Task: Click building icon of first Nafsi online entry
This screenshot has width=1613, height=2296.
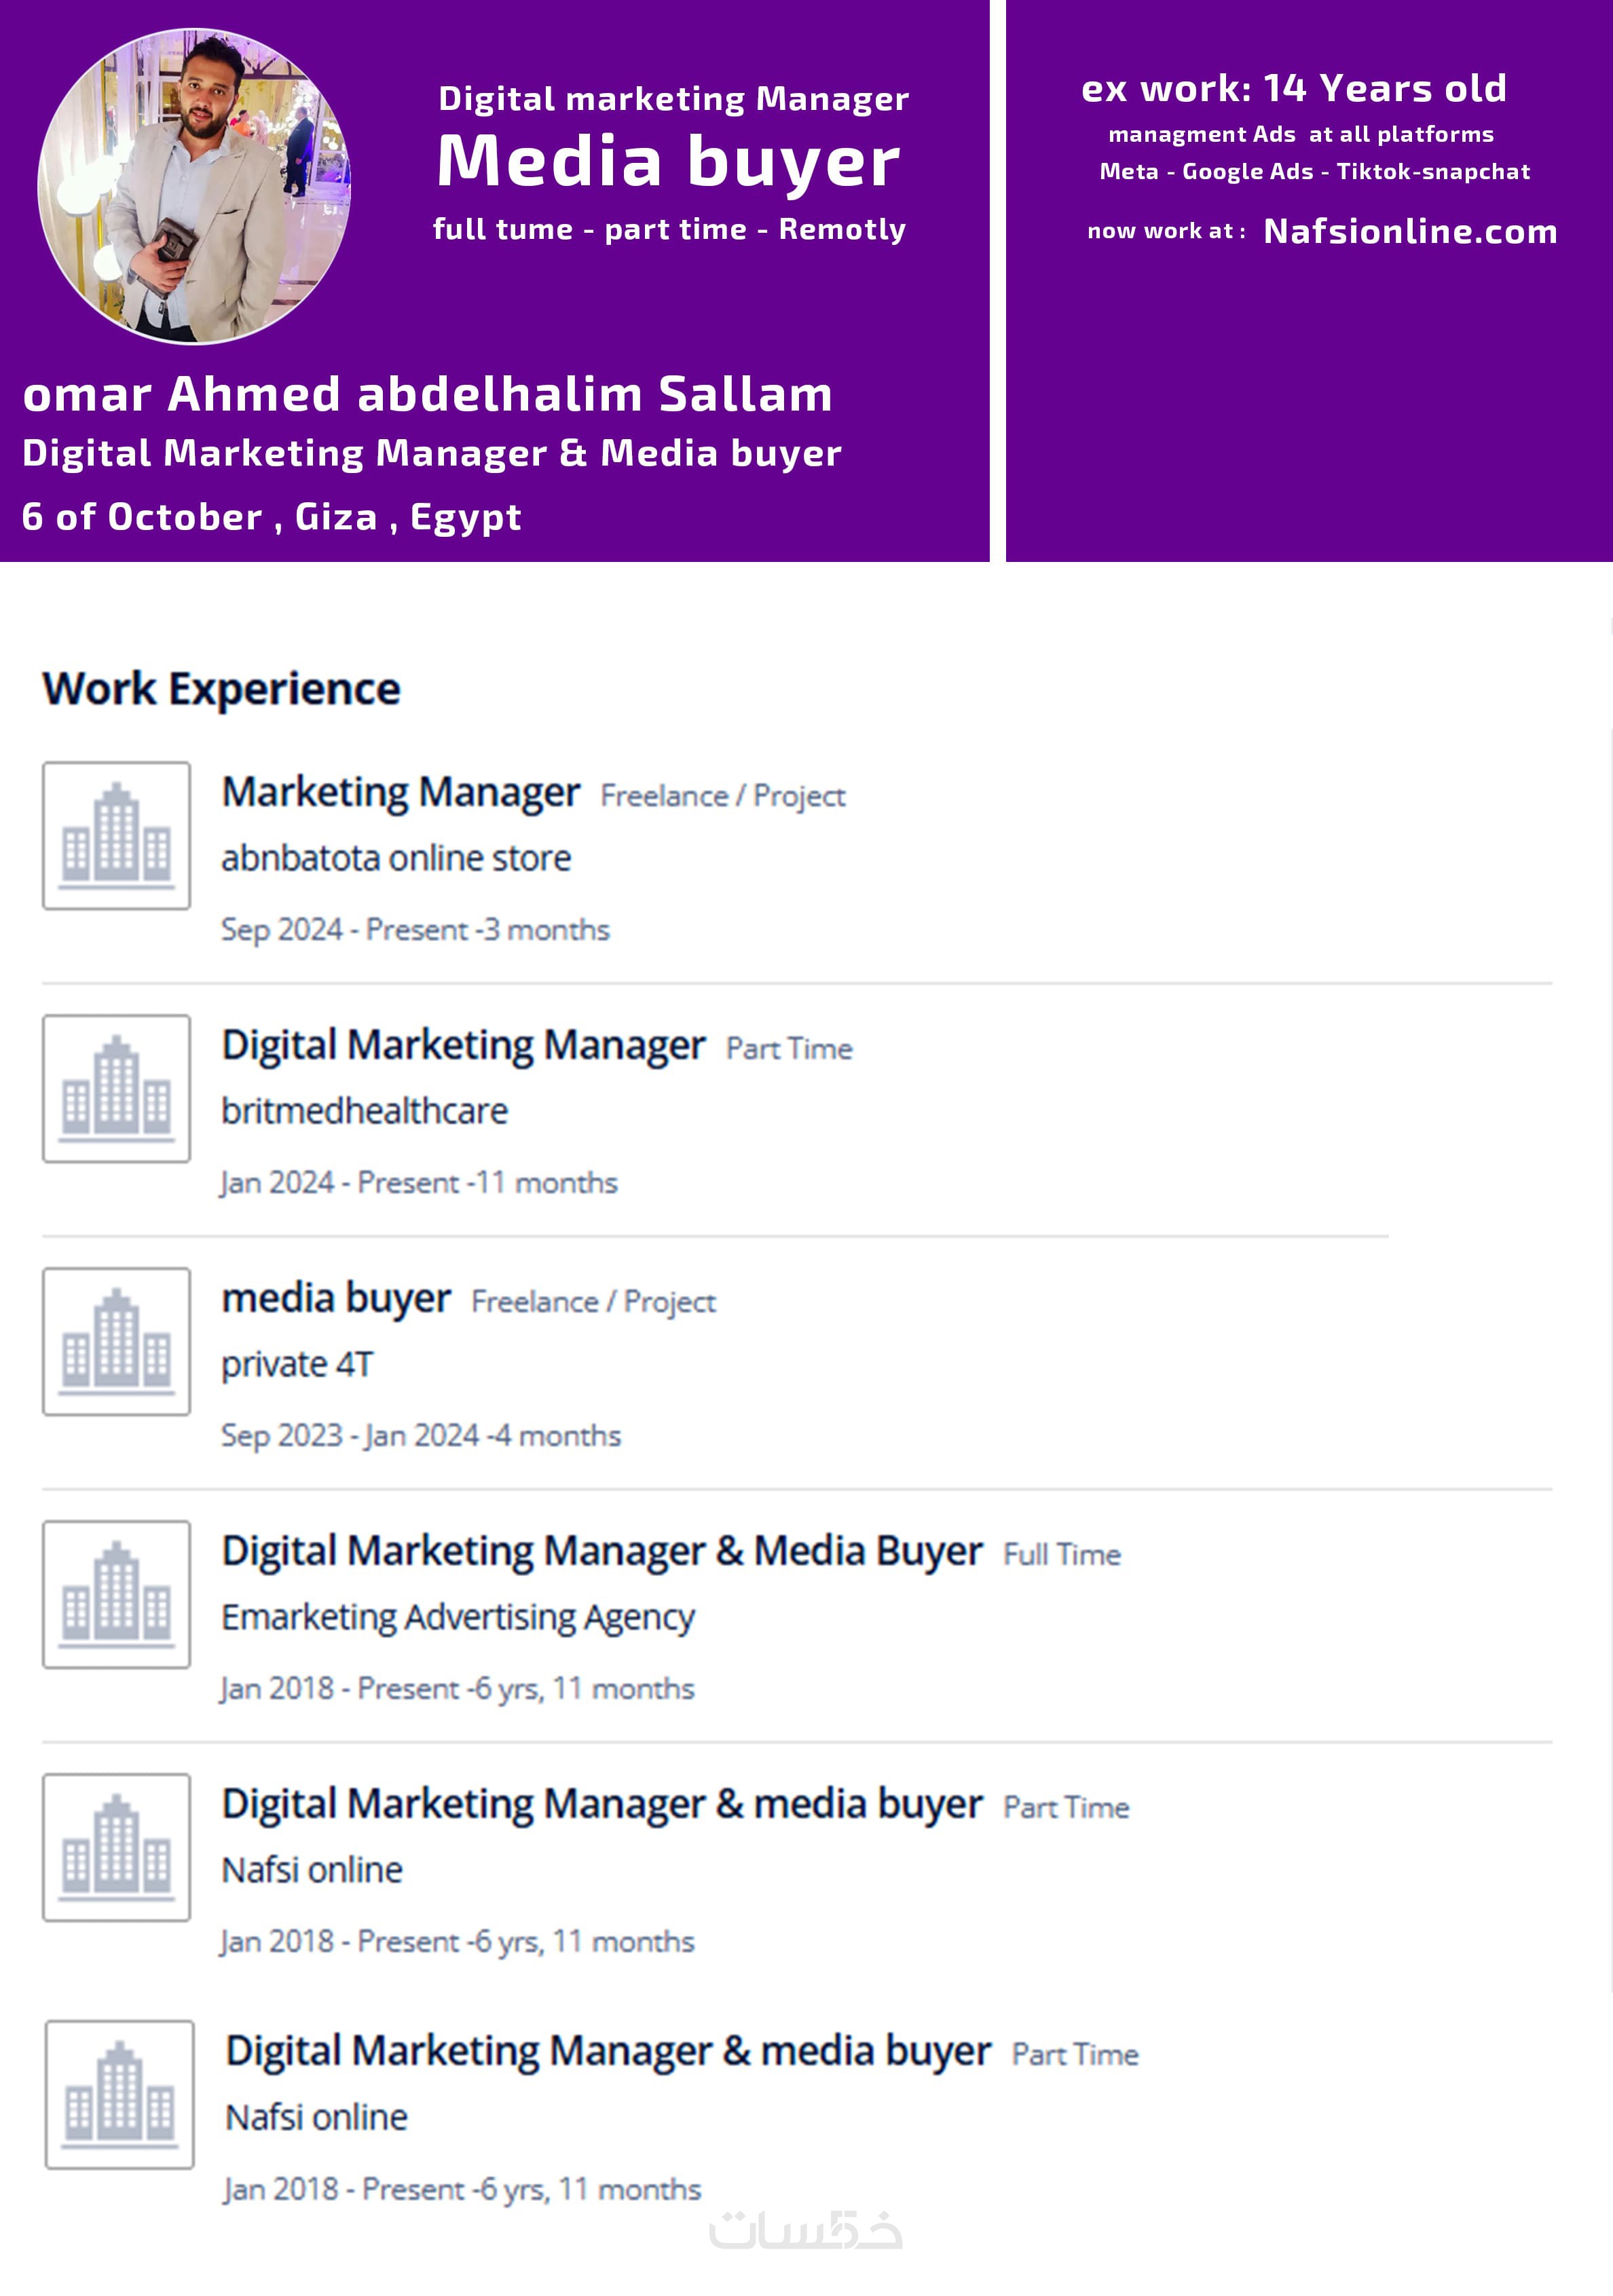Action: 116,1847
